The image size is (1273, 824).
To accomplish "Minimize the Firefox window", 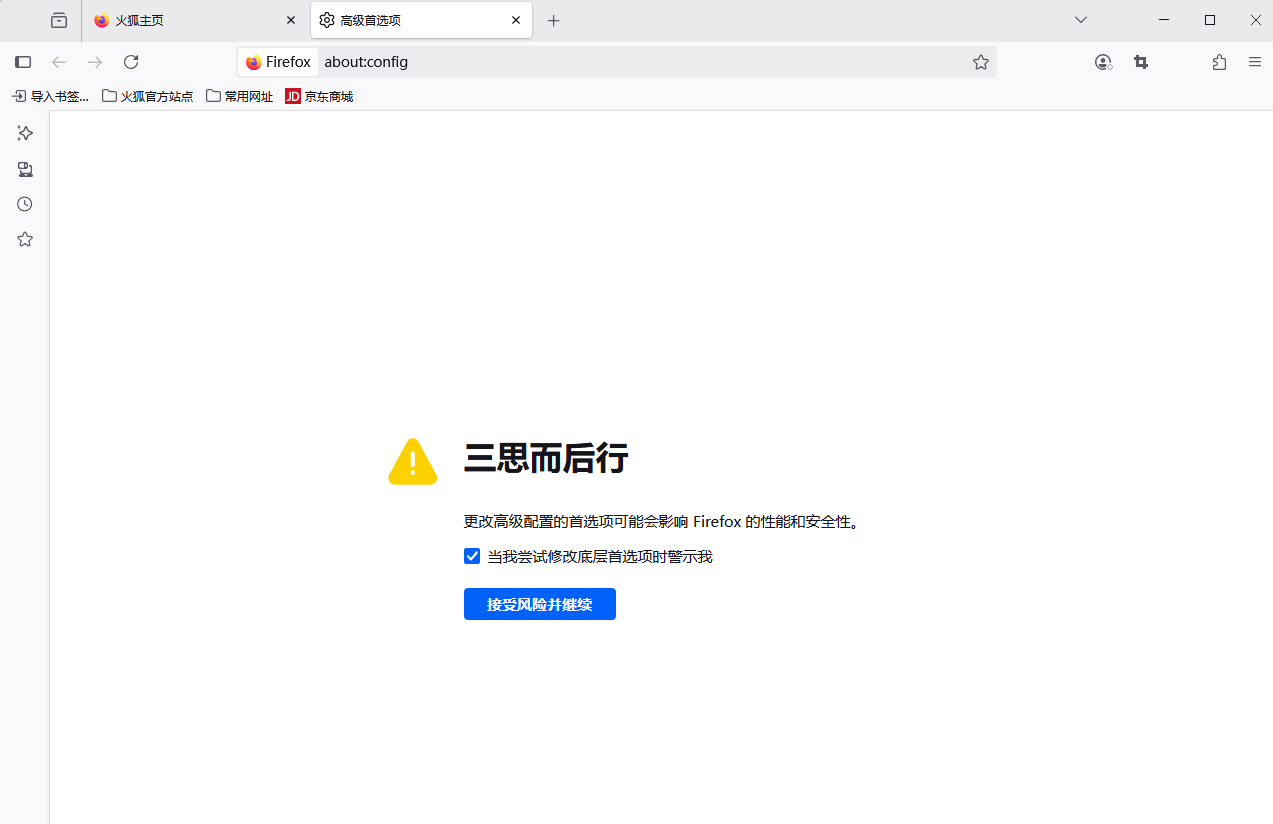I will [x=1164, y=20].
